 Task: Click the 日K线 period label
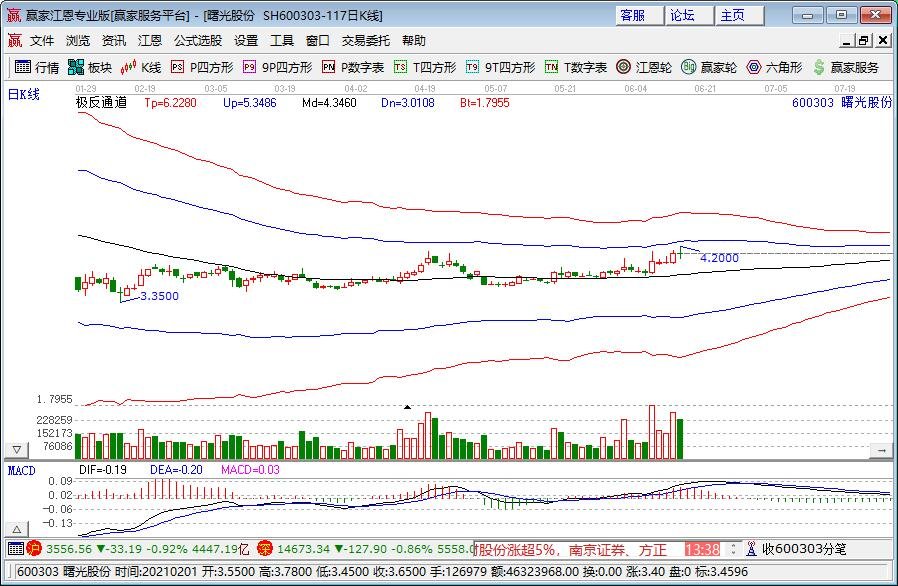coord(23,95)
